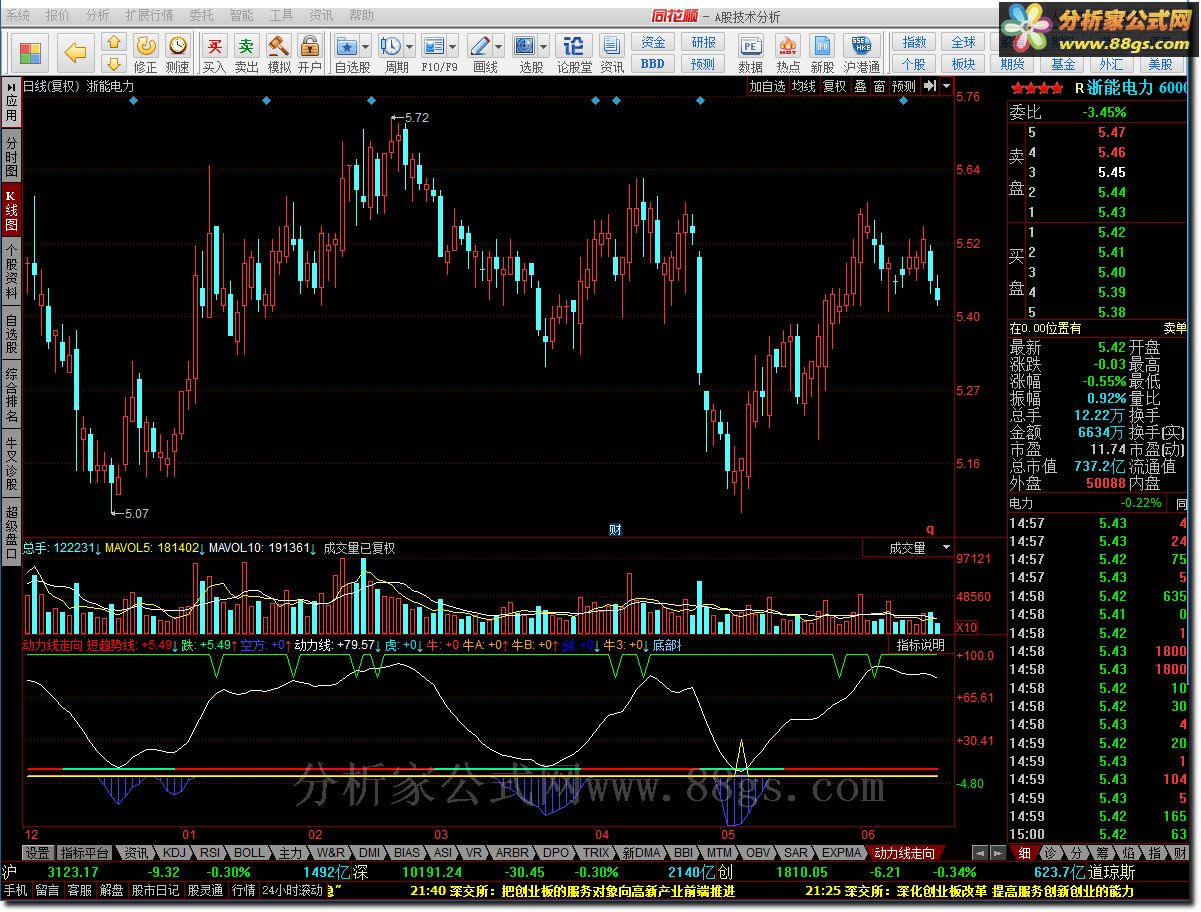Select the MTM indicator tab
The image size is (1201, 912).
[x=719, y=853]
